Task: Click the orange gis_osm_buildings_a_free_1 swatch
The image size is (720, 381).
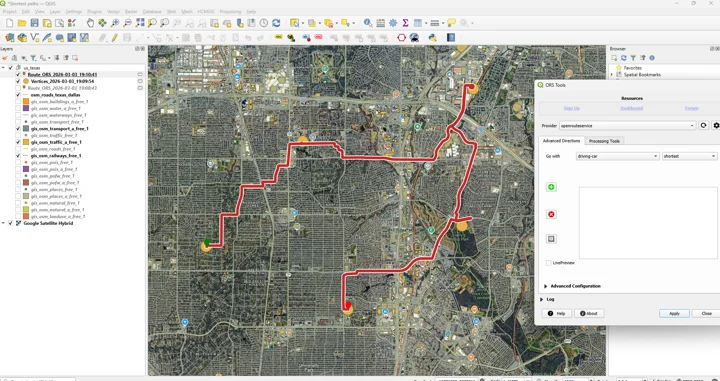Action: pos(26,101)
